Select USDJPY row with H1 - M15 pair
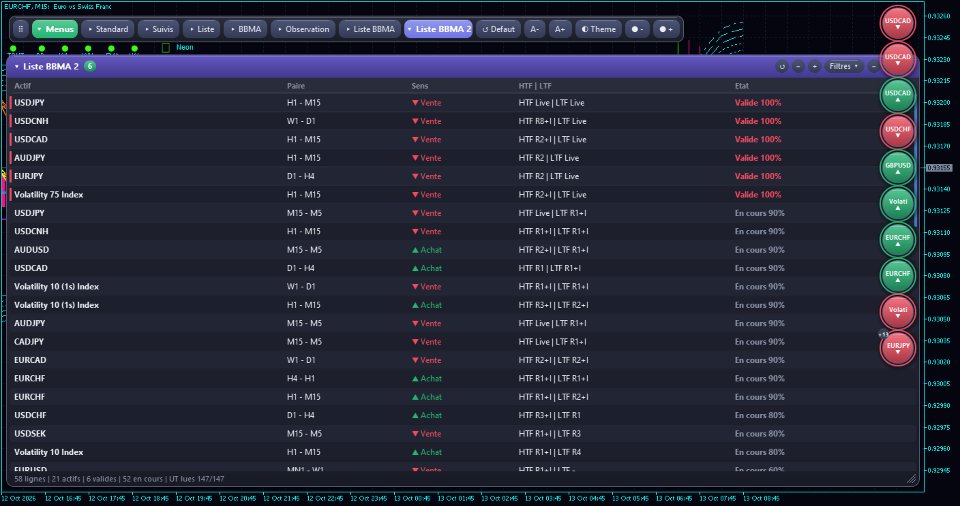The height and width of the screenshot is (506, 960). (462, 102)
